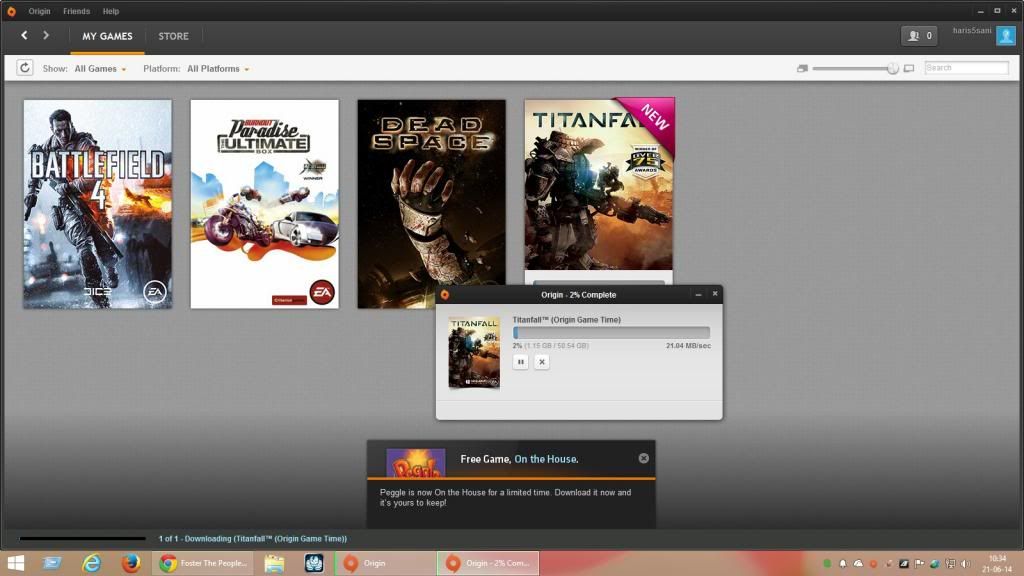Open the Friends menu
1024x576 pixels.
(x=76, y=11)
